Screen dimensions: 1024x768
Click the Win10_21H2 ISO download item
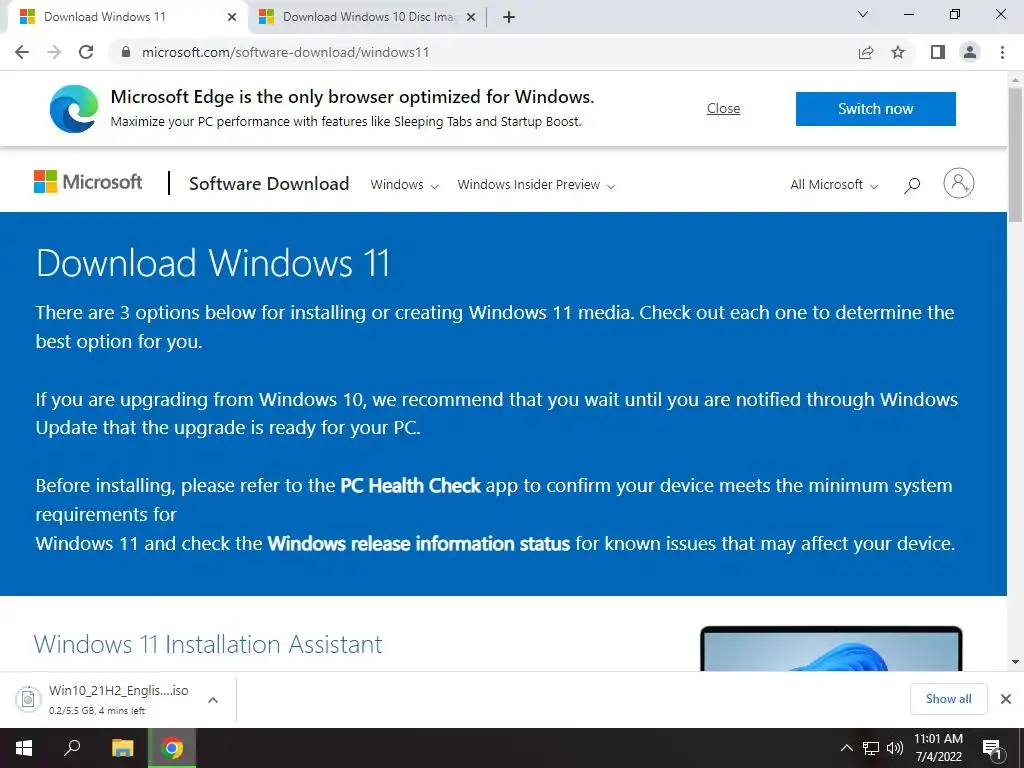pyautogui.click(x=118, y=699)
